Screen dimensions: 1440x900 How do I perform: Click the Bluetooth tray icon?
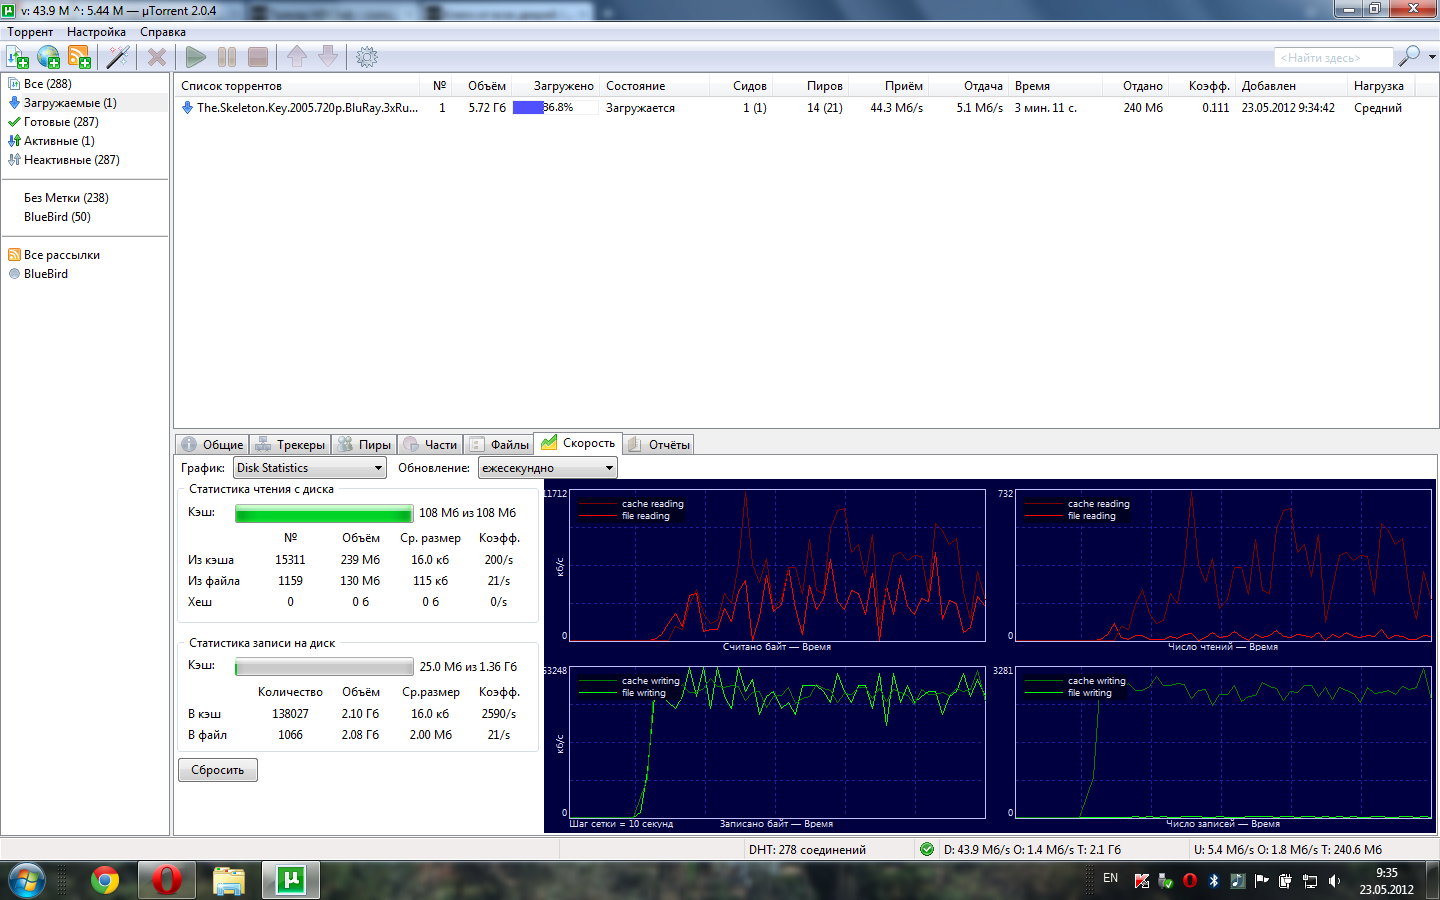coord(1214,880)
